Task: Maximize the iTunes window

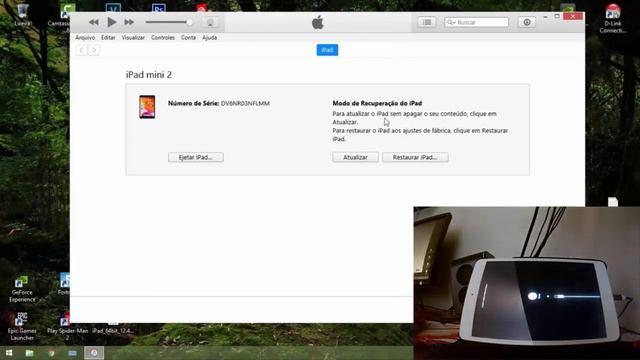Action: (557, 16)
